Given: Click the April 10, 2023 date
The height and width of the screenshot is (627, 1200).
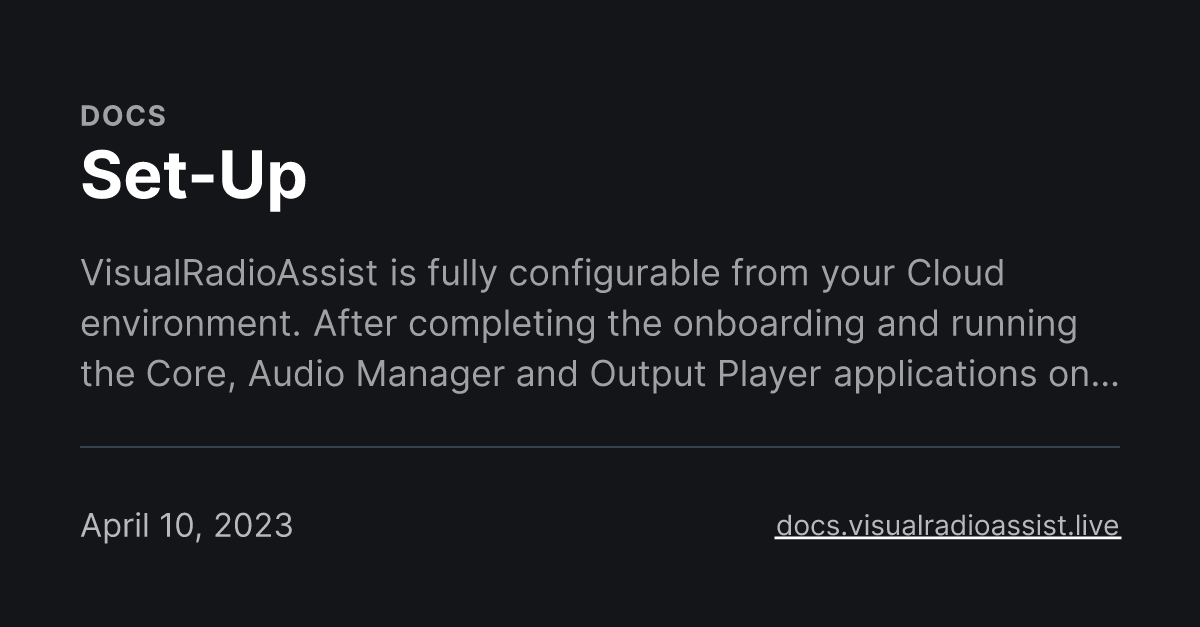Looking at the screenshot, I should (186, 525).
